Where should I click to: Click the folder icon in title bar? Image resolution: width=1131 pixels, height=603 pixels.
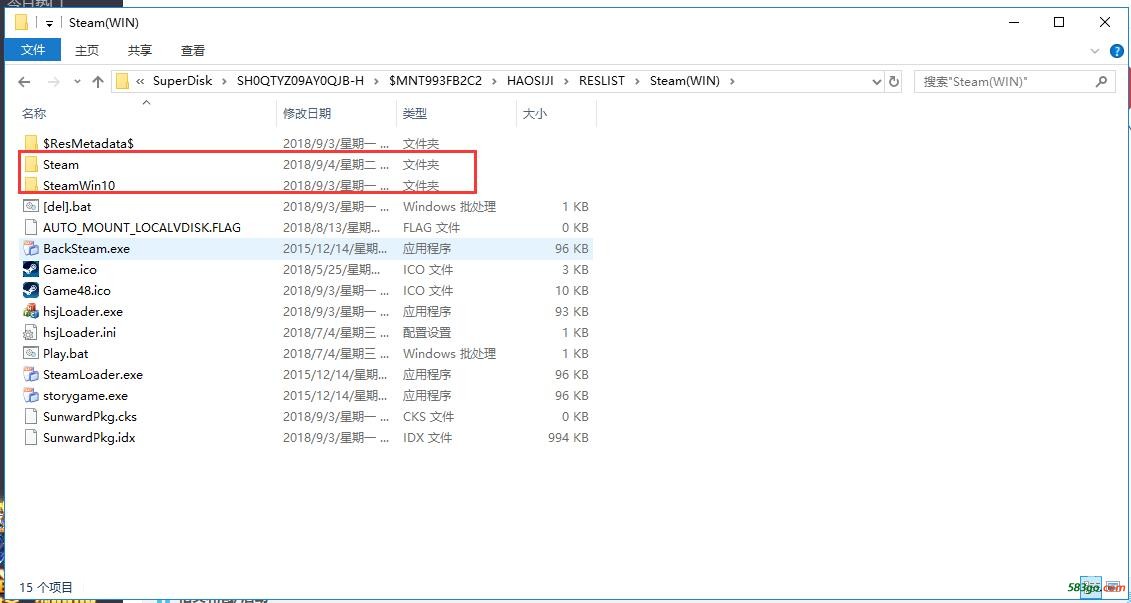tap(21, 22)
